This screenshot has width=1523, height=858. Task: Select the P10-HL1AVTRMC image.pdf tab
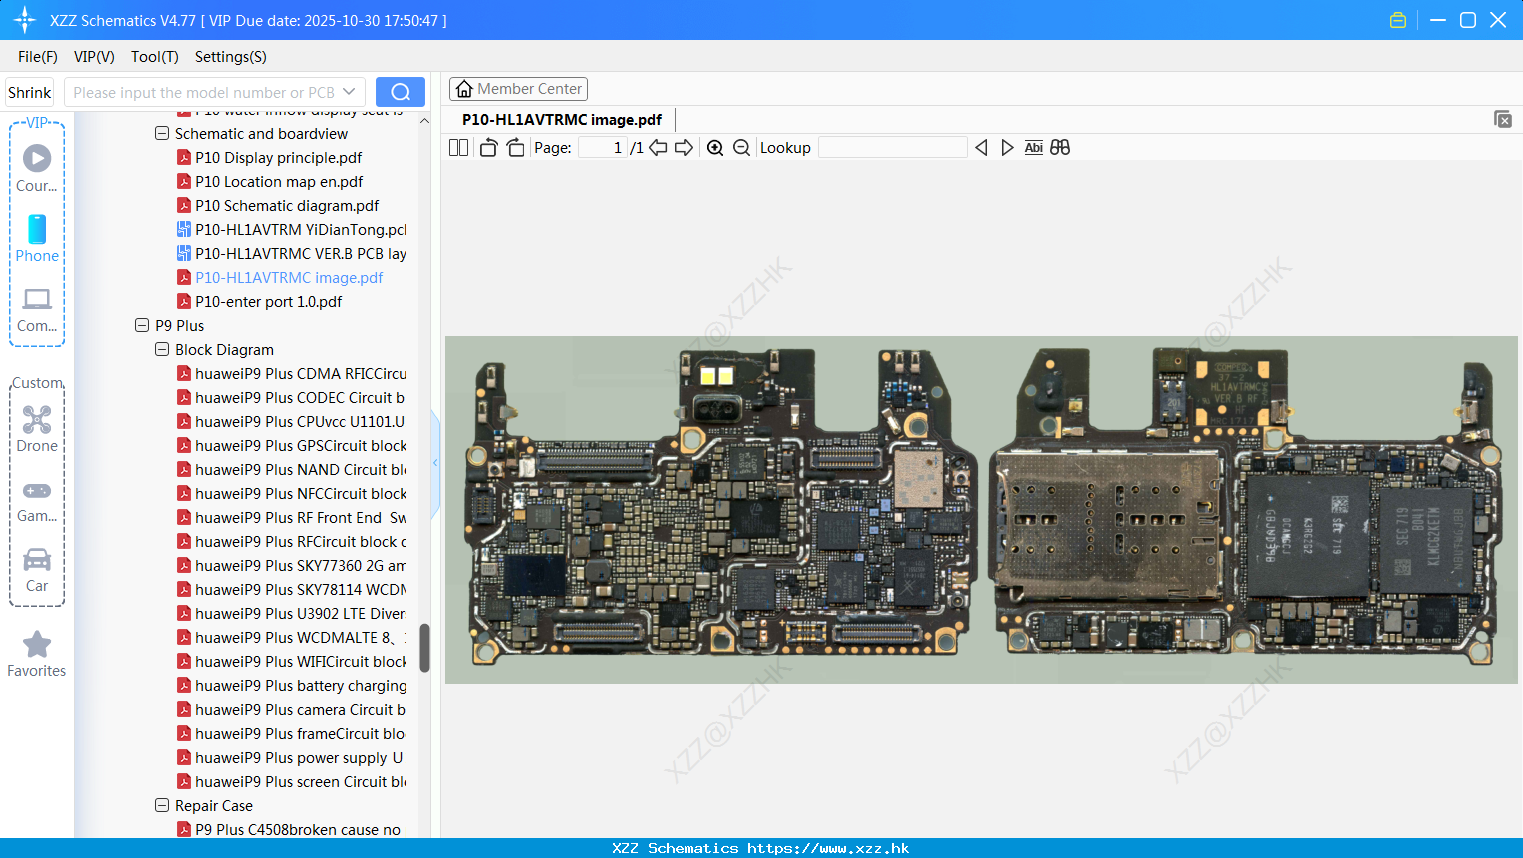coord(560,119)
